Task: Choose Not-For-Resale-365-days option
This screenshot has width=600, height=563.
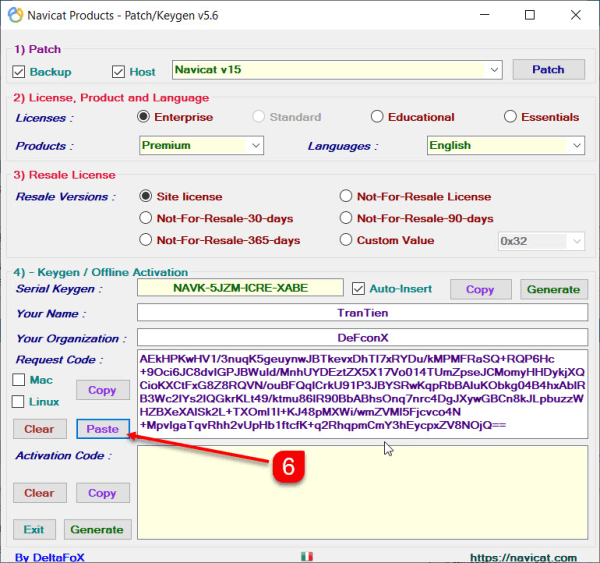Action: pyautogui.click(x=145, y=240)
